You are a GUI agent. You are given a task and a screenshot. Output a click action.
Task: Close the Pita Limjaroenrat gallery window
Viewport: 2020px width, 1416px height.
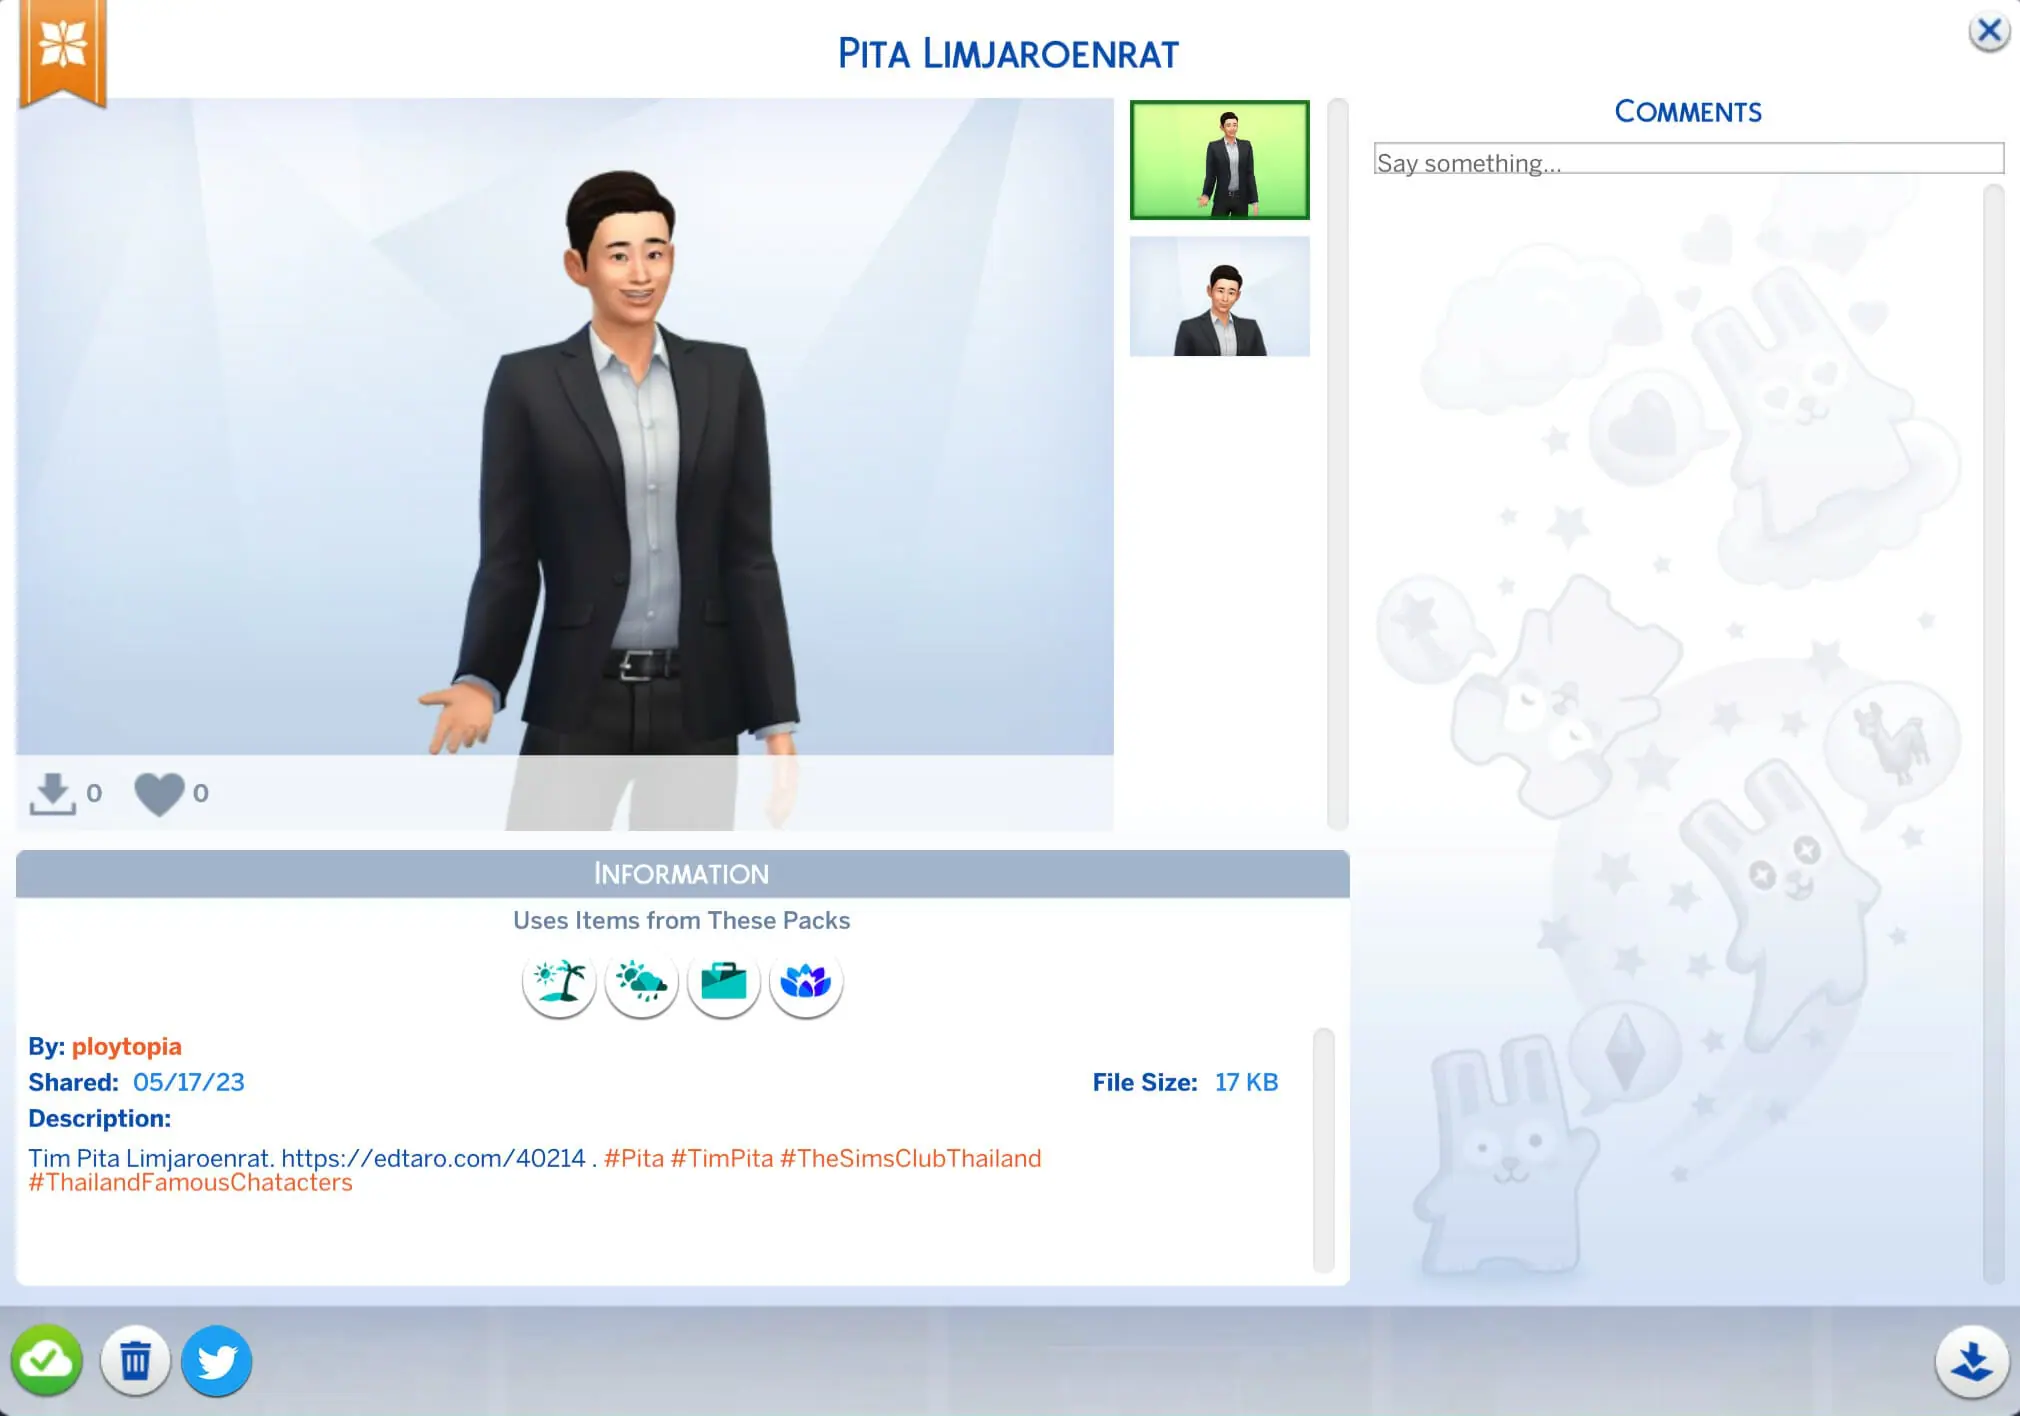[1989, 31]
